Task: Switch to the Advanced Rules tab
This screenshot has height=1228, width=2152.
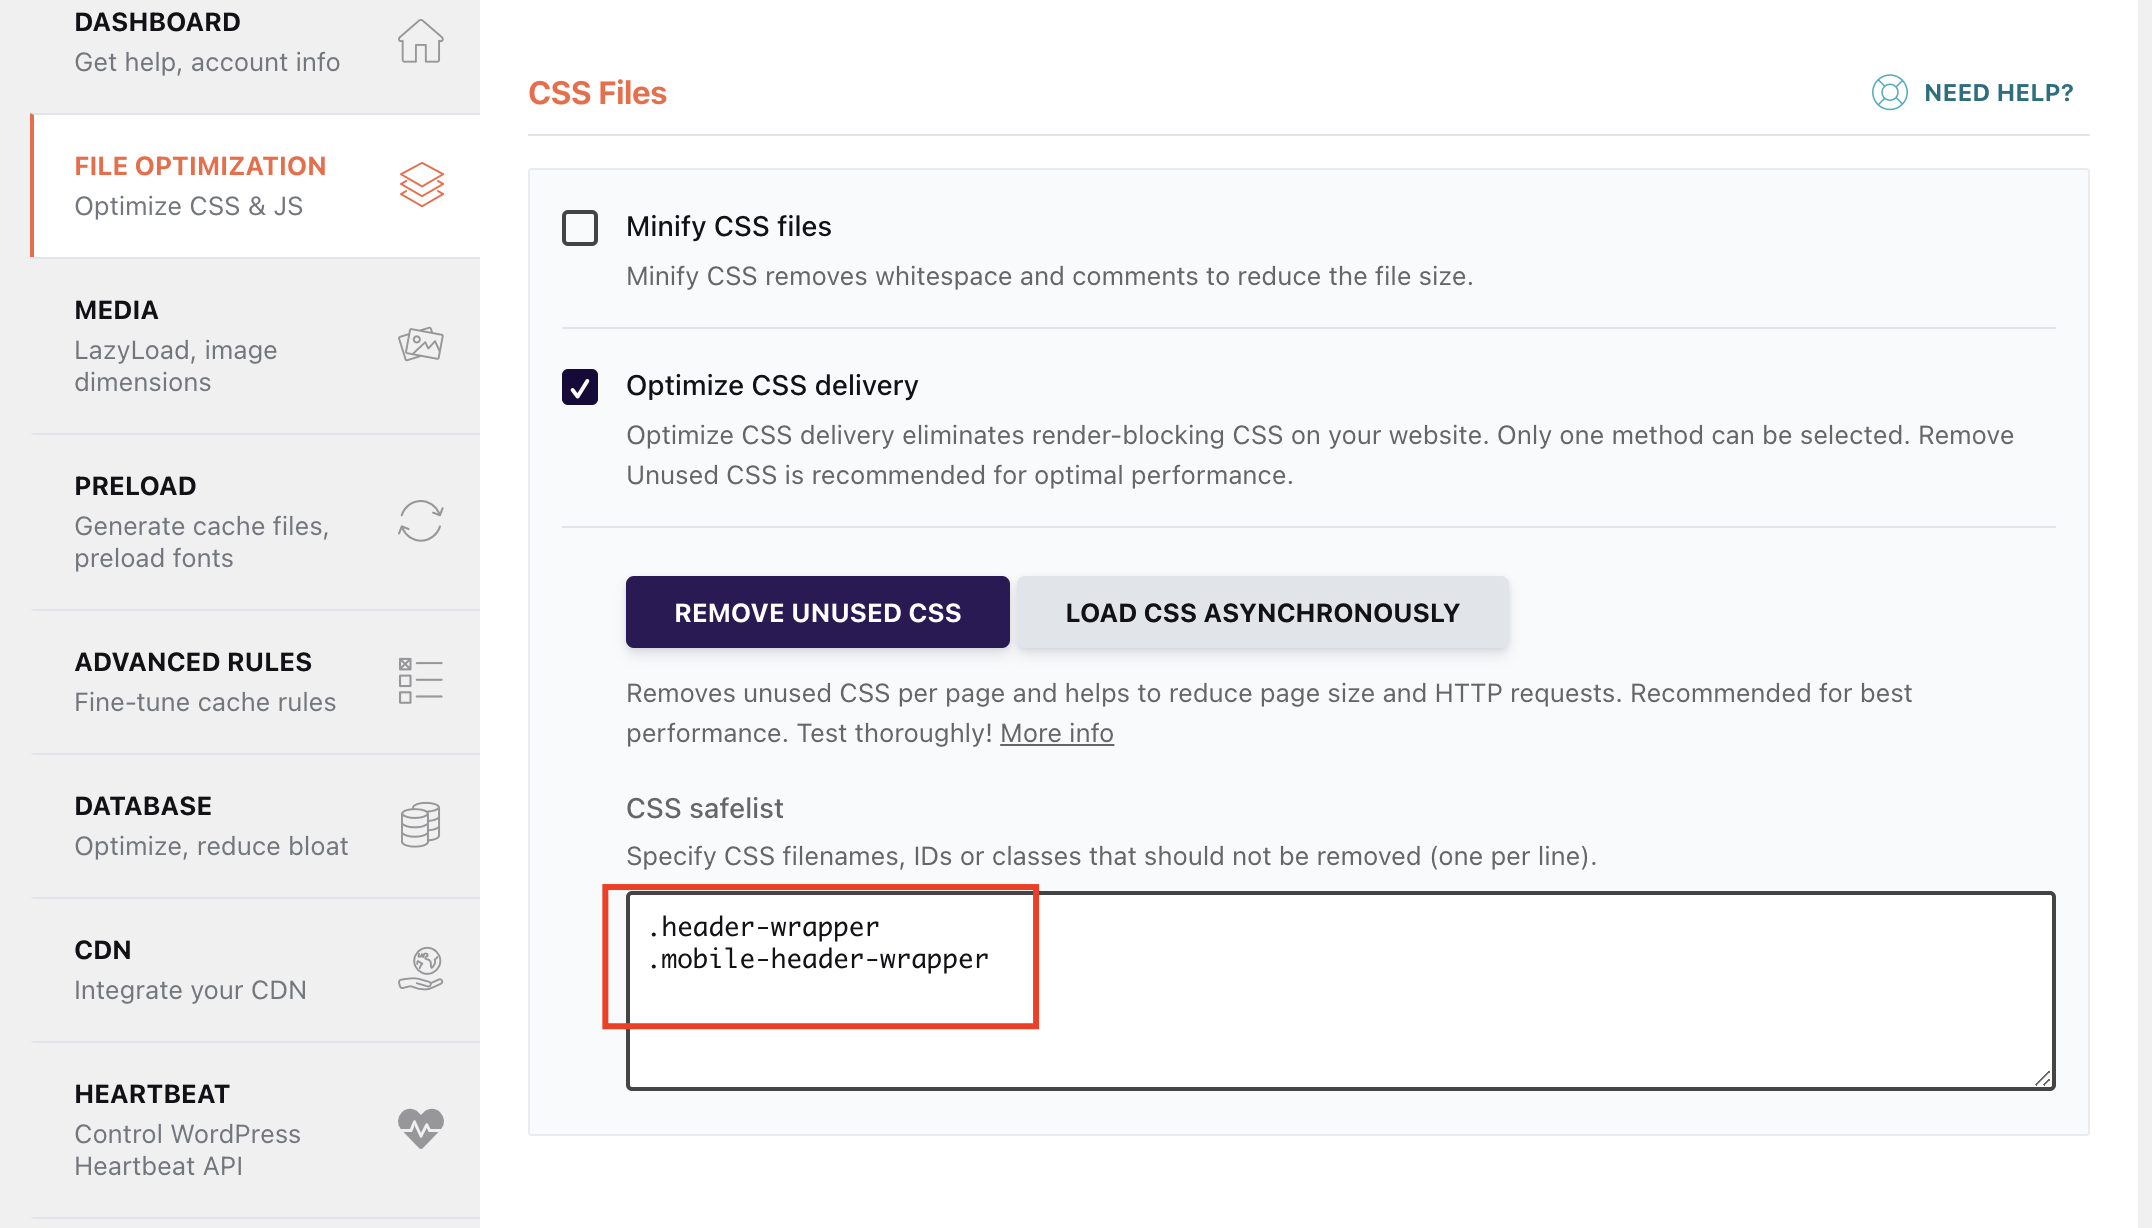Action: tap(256, 682)
